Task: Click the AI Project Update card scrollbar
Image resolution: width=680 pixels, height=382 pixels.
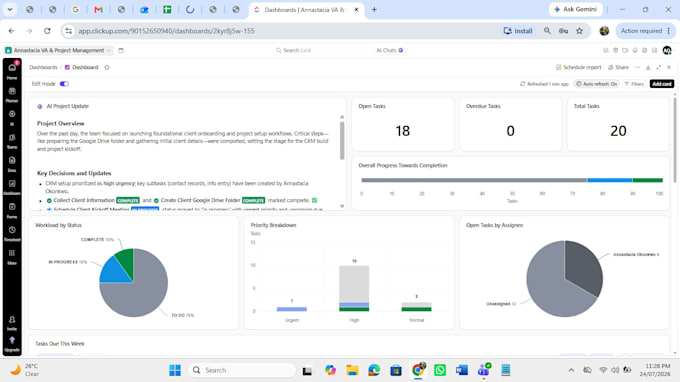Action: (342, 140)
